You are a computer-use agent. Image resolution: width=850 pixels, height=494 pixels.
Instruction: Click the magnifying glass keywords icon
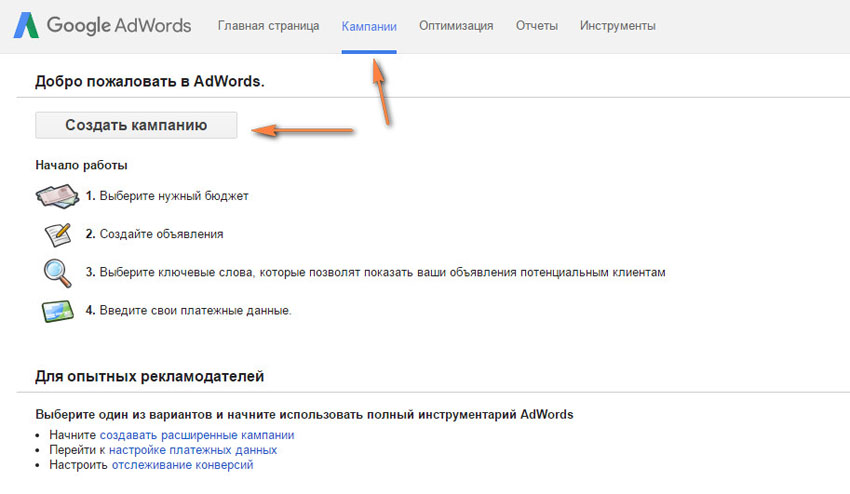pos(57,273)
